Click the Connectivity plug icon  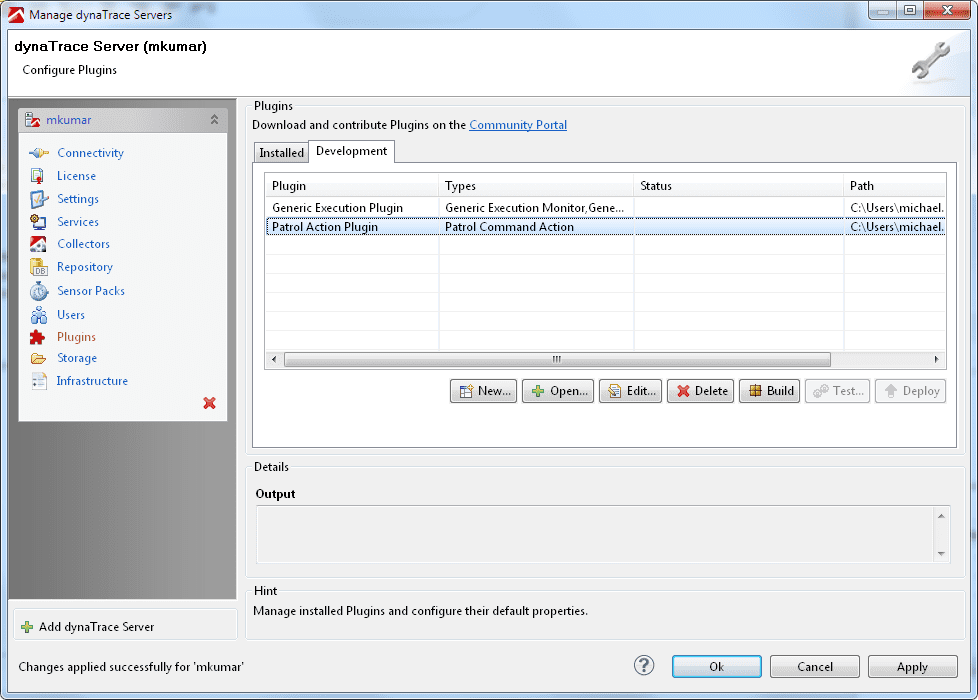click(39, 153)
